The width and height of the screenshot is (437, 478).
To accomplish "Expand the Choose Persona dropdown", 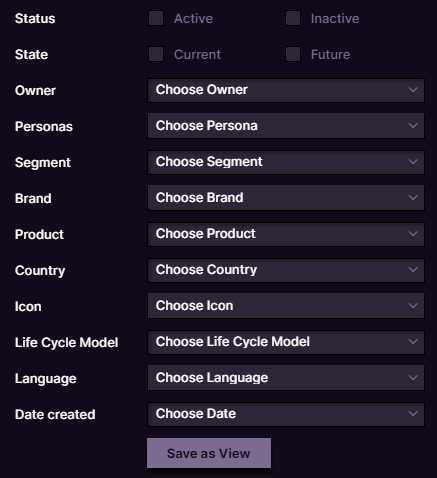I will tap(286, 126).
